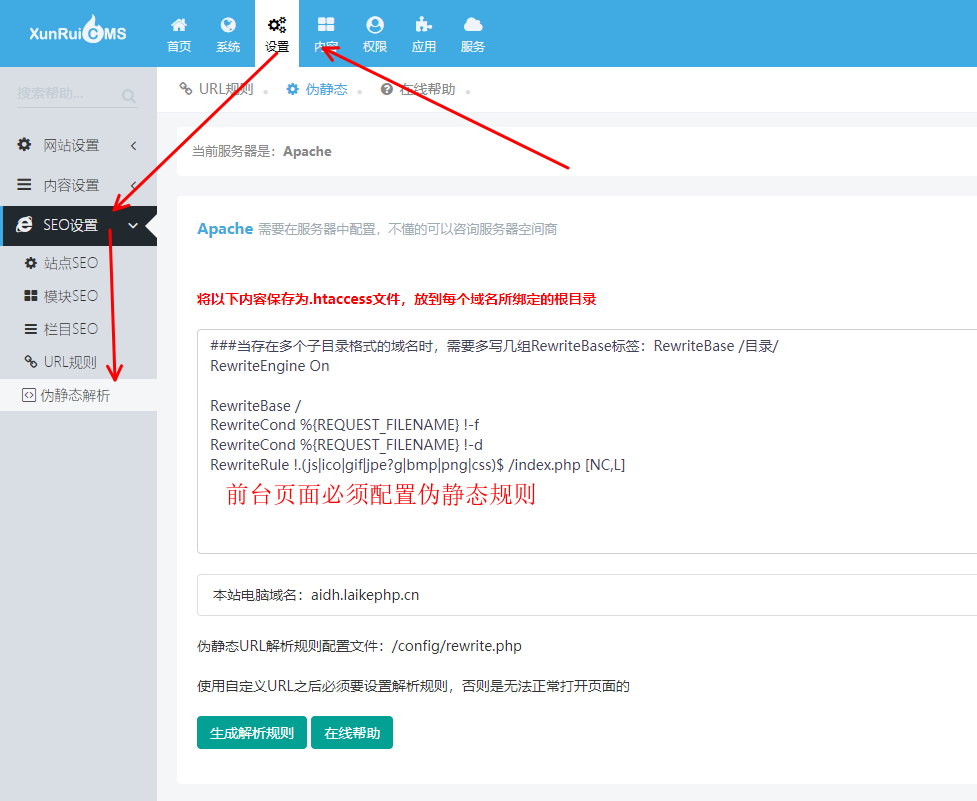Open the 应用 applications icon
Screen dimensions: 977x801
tap(423, 32)
